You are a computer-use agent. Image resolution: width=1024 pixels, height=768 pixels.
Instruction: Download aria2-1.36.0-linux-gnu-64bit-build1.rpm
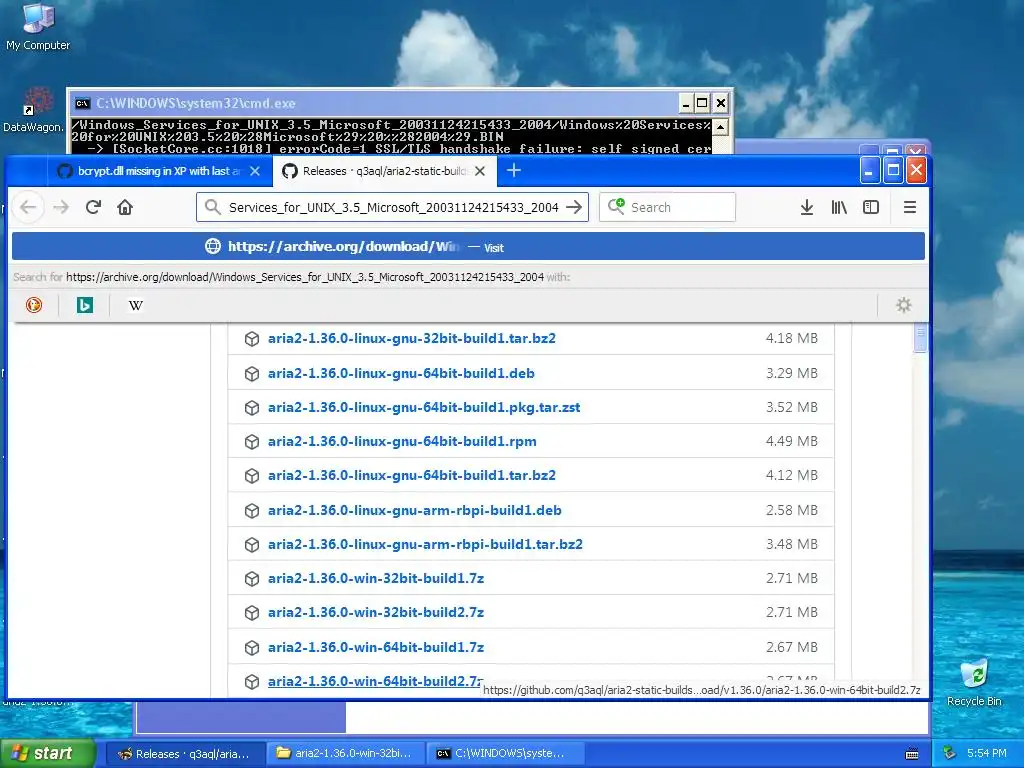pos(402,441)
